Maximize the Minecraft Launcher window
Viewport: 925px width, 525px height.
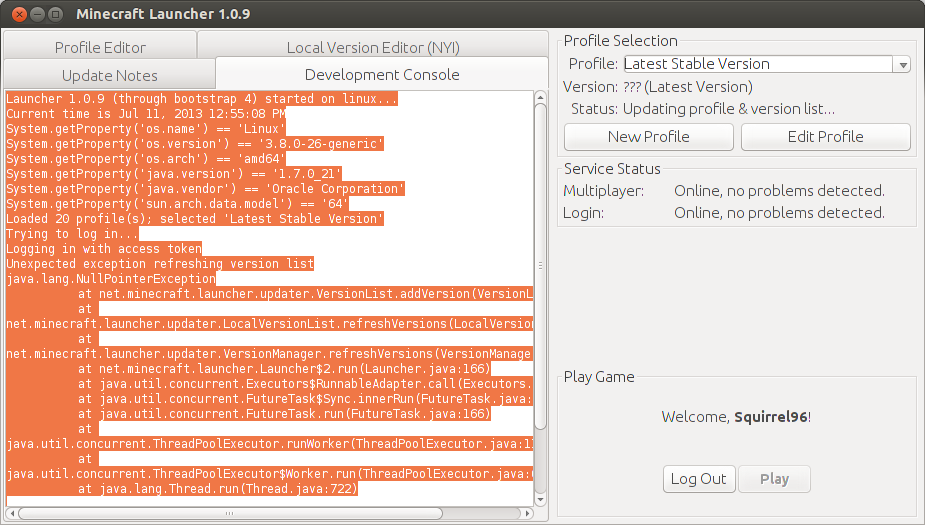pos(55,14)
